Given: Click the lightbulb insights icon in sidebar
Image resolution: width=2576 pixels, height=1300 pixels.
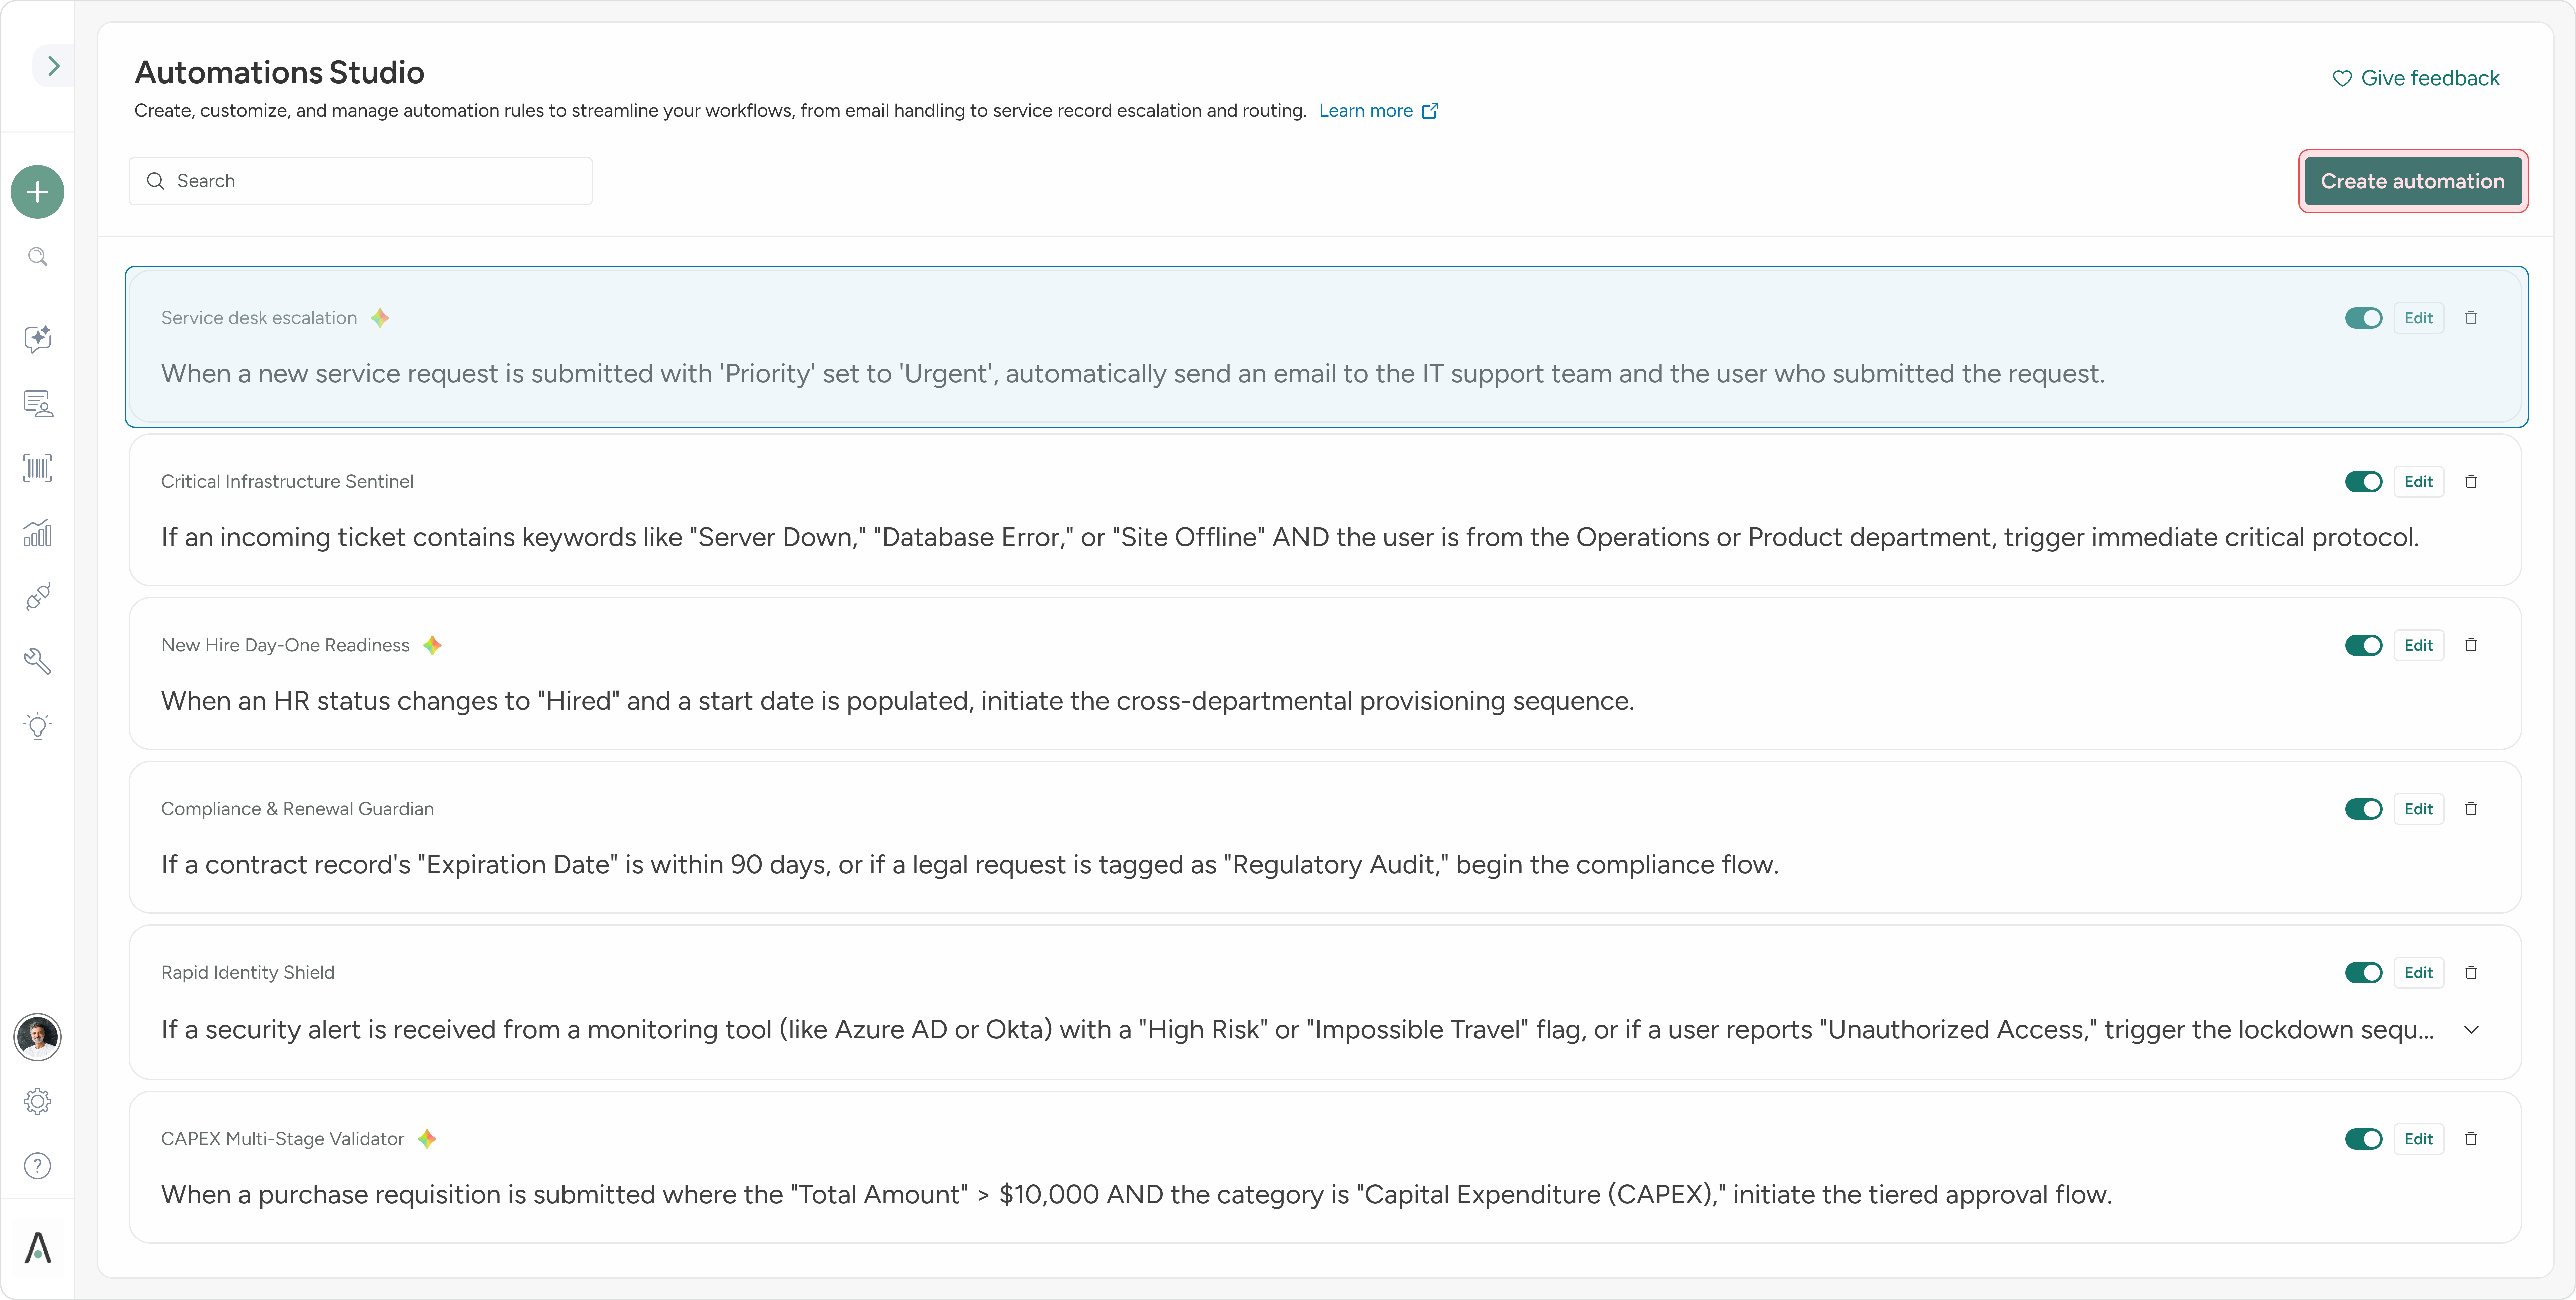Looking at the screenshot, I should [37, 726].
